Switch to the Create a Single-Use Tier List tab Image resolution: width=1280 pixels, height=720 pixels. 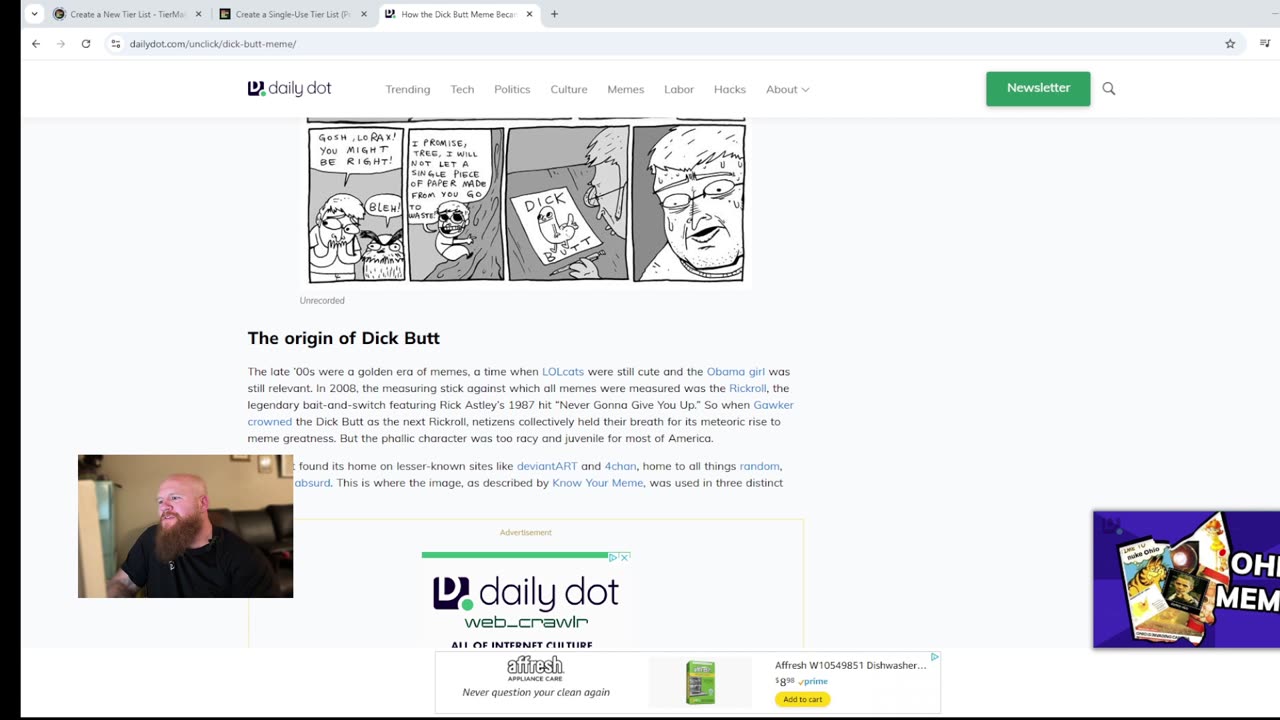[293, 14]
